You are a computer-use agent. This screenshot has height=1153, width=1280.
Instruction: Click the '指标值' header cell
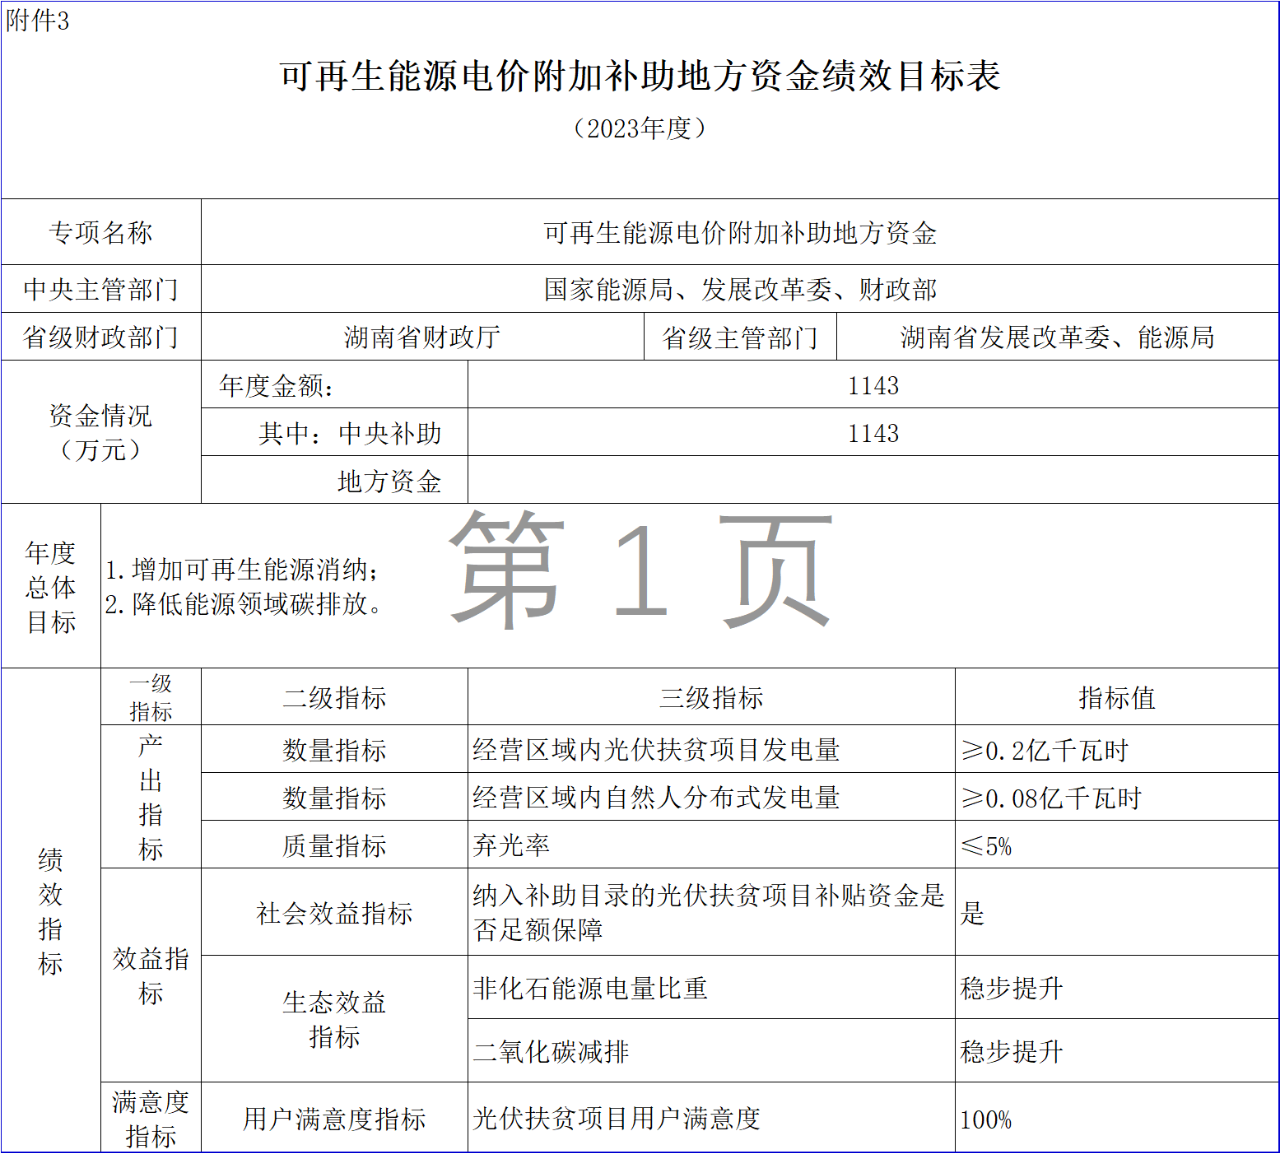[x=1117, y=697]
